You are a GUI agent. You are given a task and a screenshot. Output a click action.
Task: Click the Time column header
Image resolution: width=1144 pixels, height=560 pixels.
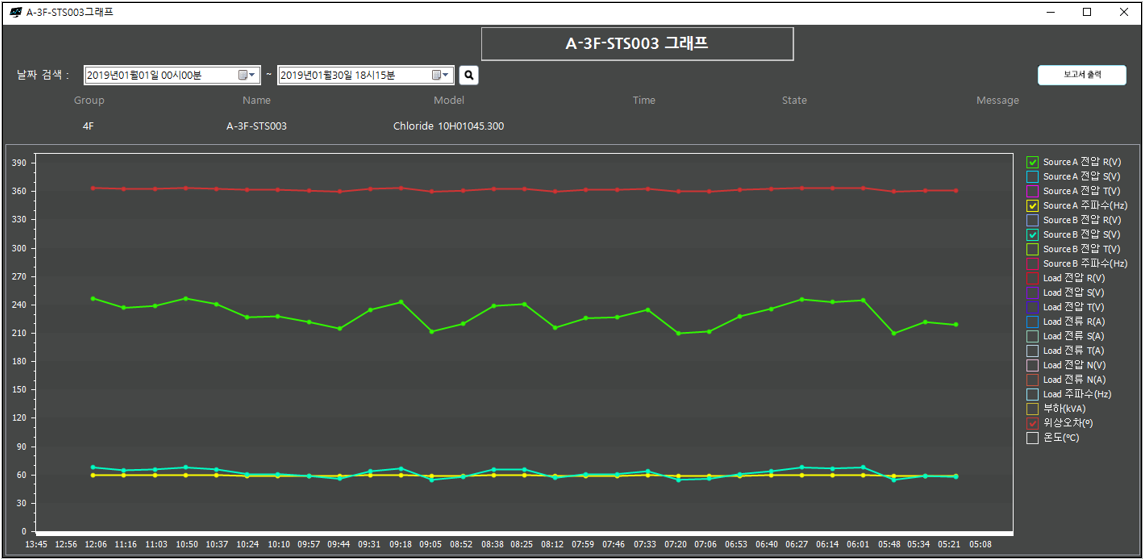[x=644, y=100]
